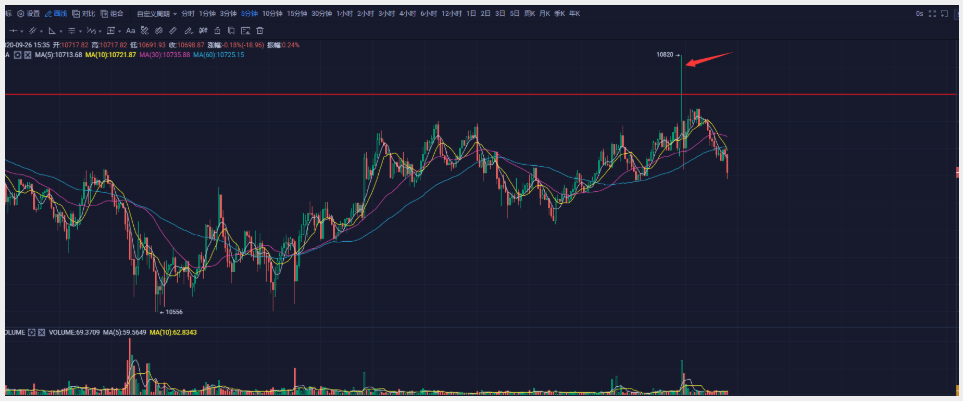The width and height of the screenshot is (963, 401).
Task: Select the ruler measurement tool
Action: point(173,31)
